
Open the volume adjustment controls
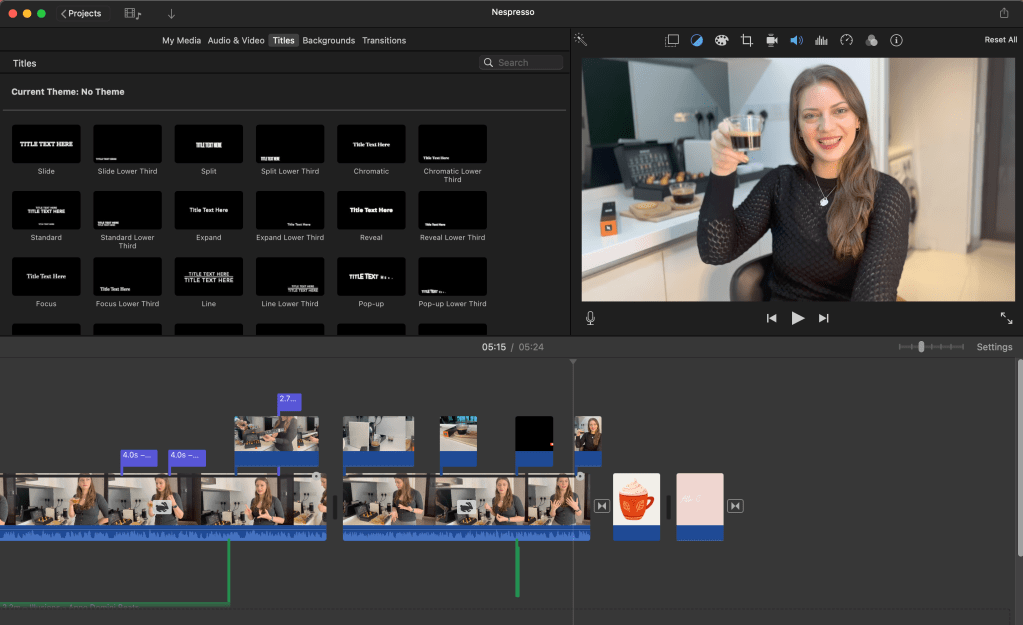(x=796, y=40)
